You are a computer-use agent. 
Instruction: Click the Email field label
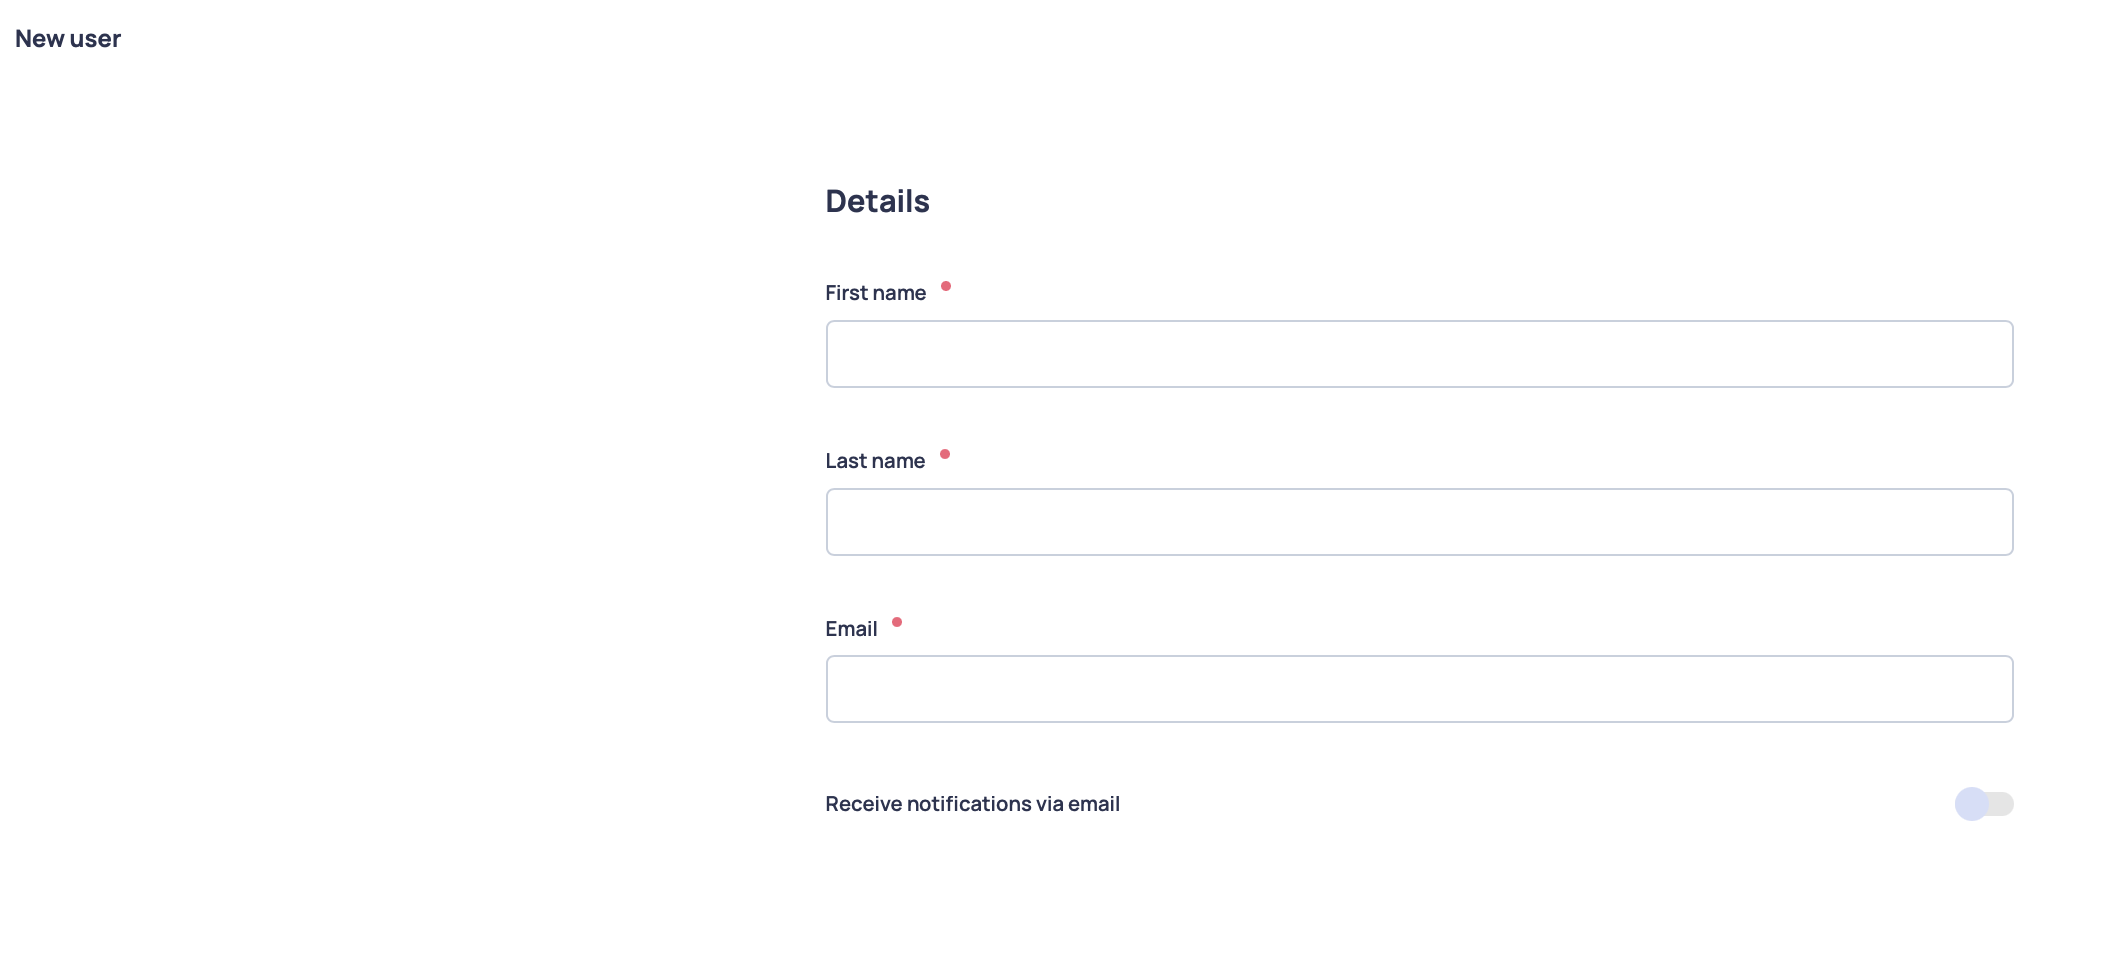click(x=851, y=629)
